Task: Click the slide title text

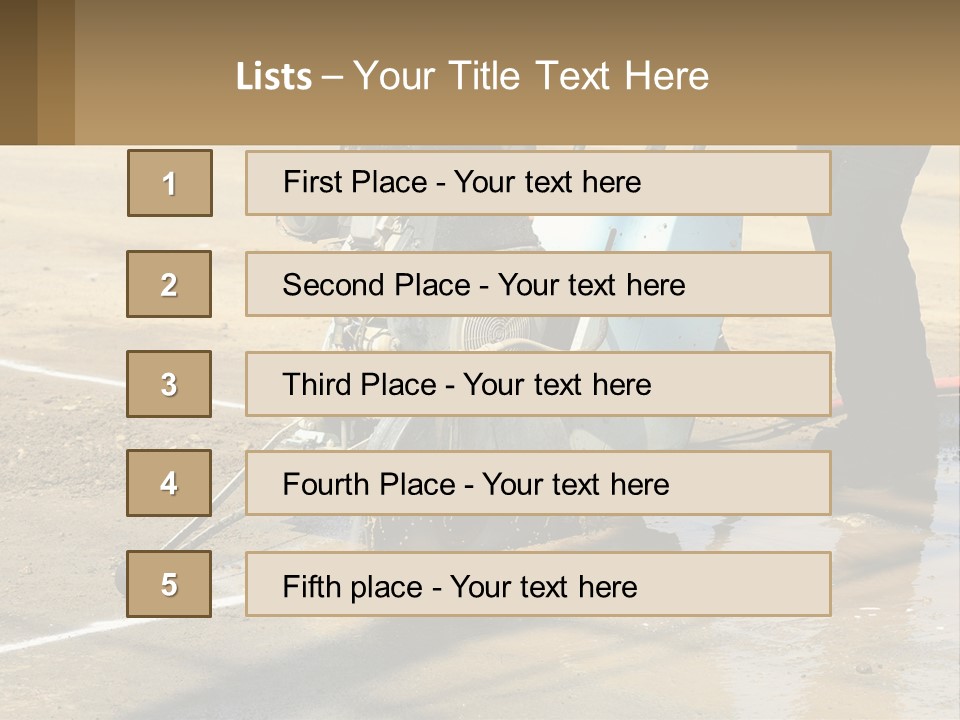Action: [472, 76]
